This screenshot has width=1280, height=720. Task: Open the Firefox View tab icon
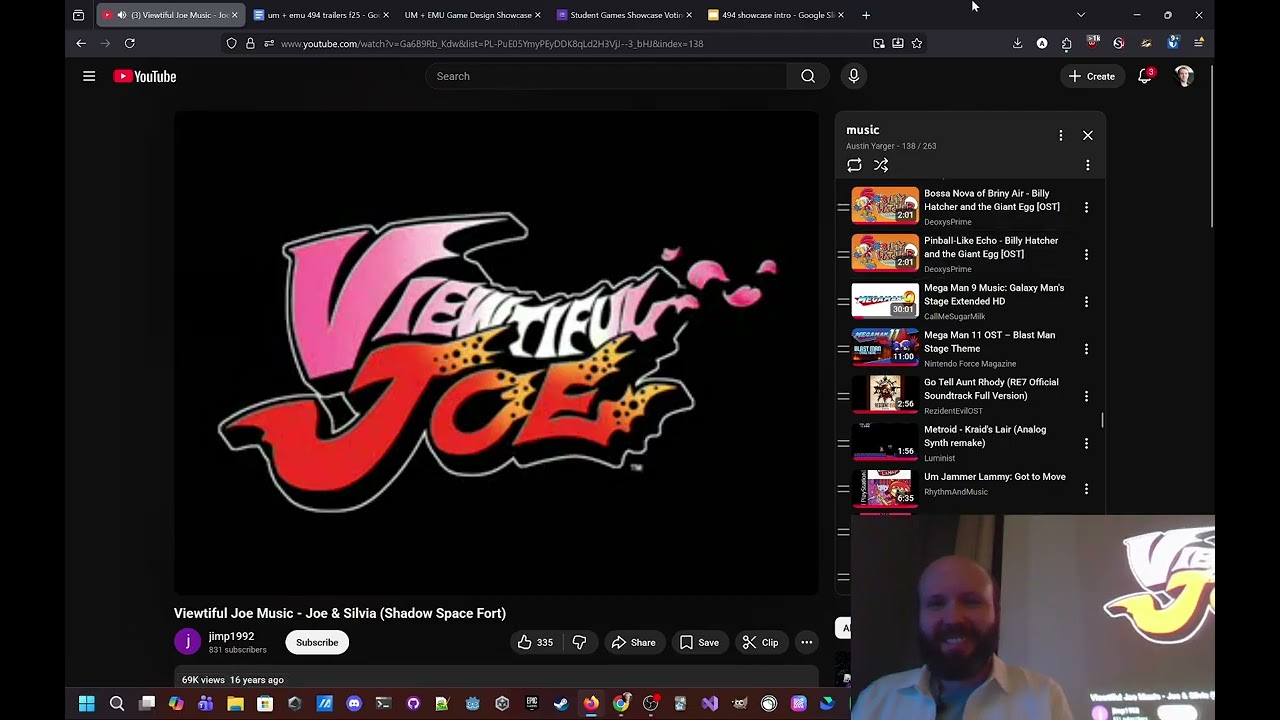click(x=79, y=15)
